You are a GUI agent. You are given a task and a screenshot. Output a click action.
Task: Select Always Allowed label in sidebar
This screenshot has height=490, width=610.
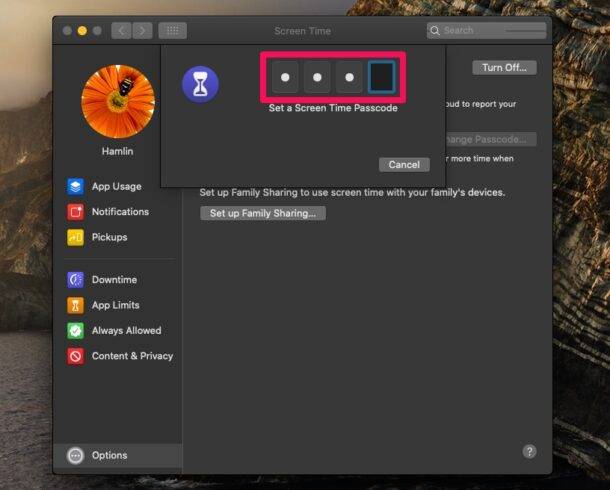tap(126, 331)
